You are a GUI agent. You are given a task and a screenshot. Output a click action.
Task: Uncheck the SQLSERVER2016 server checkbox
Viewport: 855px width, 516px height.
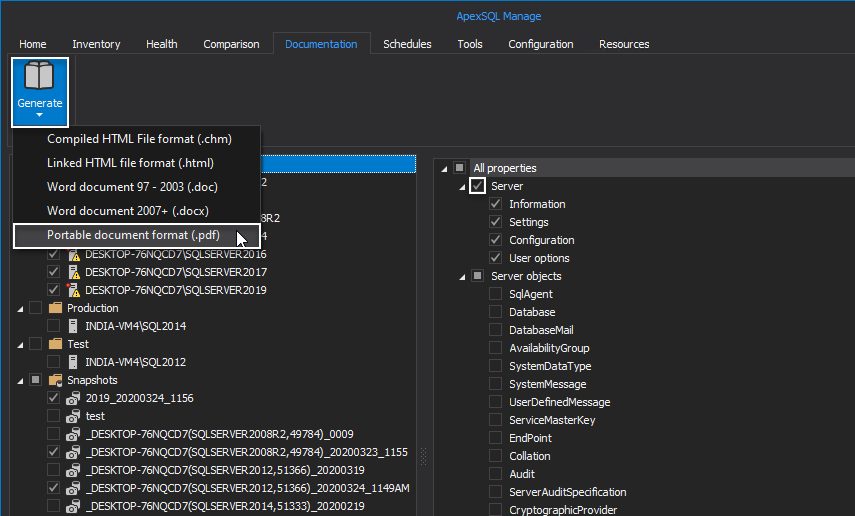[x=53, y=254]
